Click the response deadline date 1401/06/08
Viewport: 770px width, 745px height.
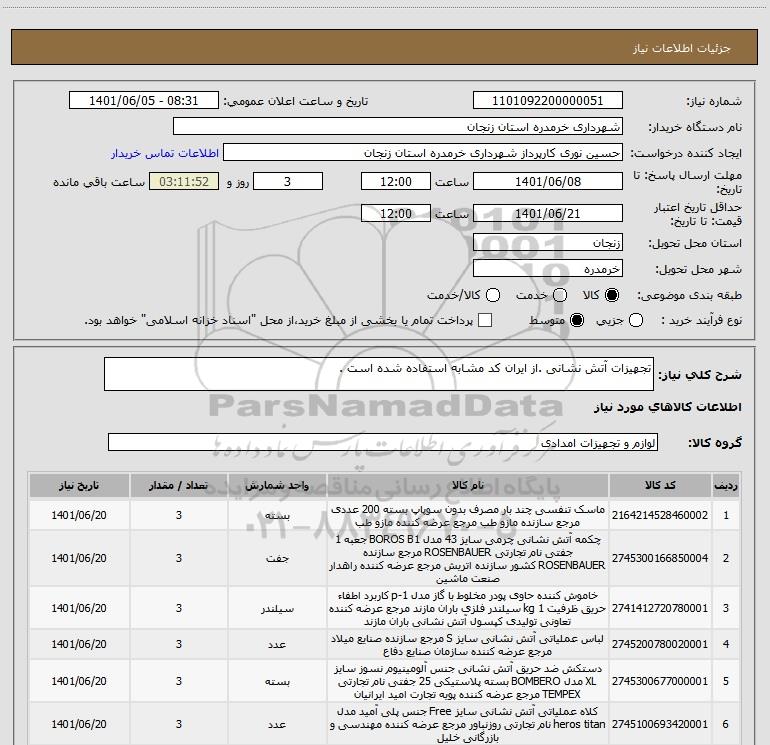(548, 181)
